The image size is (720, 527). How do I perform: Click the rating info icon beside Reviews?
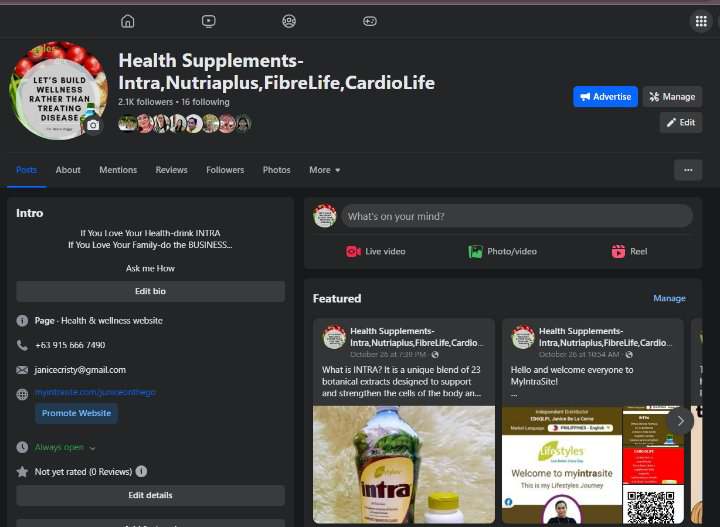coord(141,471)
